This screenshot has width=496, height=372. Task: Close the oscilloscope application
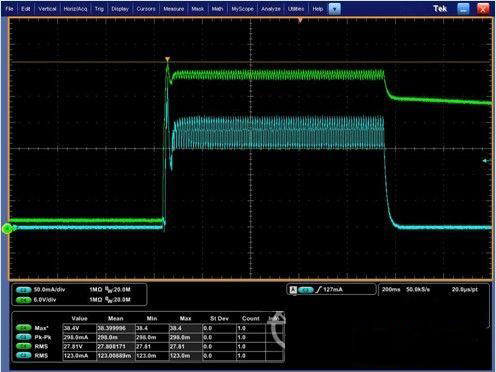tap(483, 9)
